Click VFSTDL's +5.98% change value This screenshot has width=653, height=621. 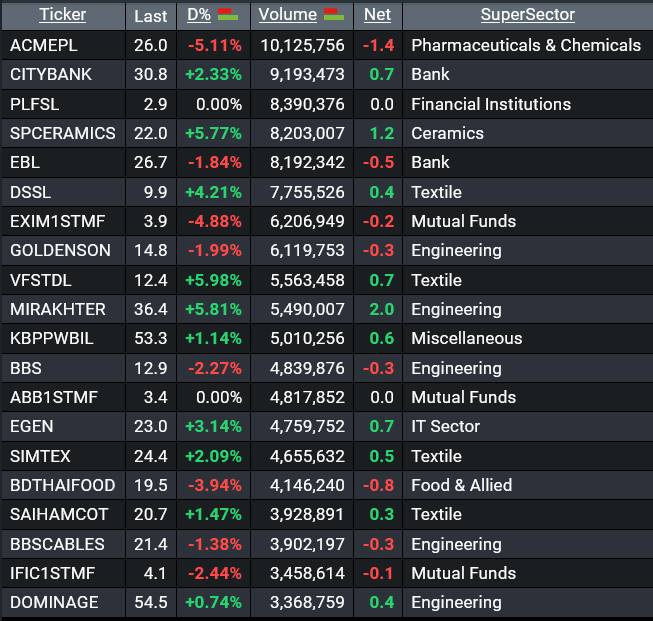tap(213, 280)
